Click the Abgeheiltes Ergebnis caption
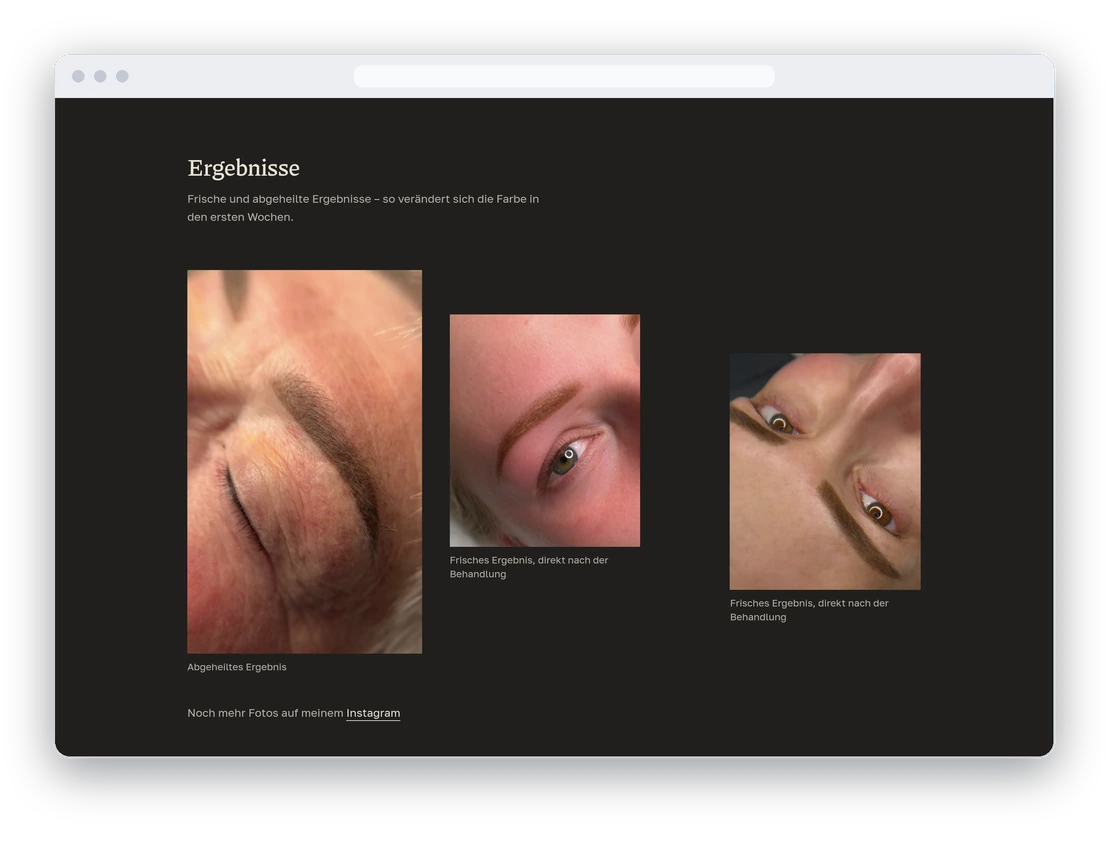The height and width of the screenshot is (857, 1108). point(237,667)
